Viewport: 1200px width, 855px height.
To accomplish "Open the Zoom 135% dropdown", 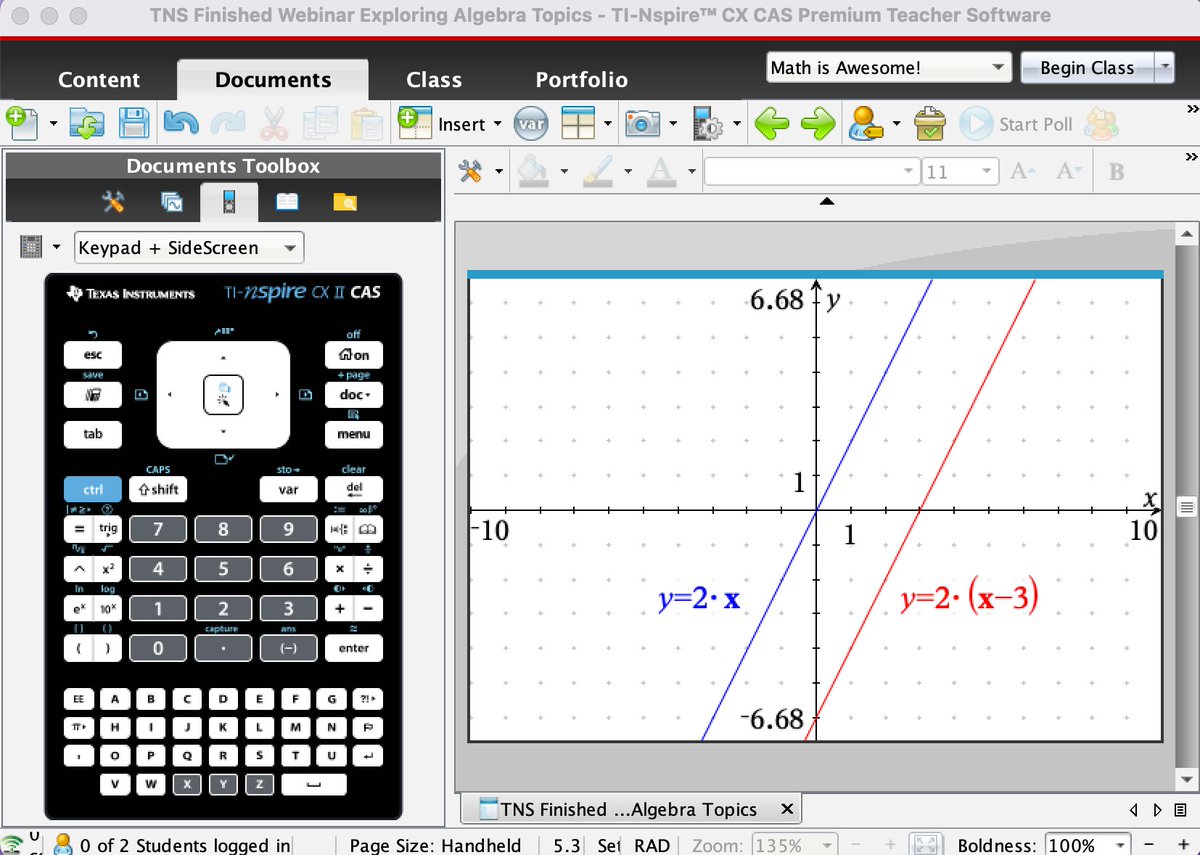I will (x=794, y=845).
